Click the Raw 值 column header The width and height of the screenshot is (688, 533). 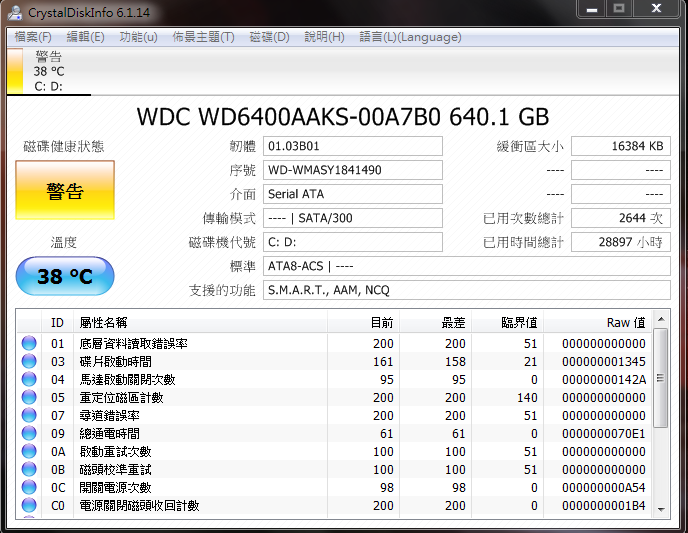(598, 322)
